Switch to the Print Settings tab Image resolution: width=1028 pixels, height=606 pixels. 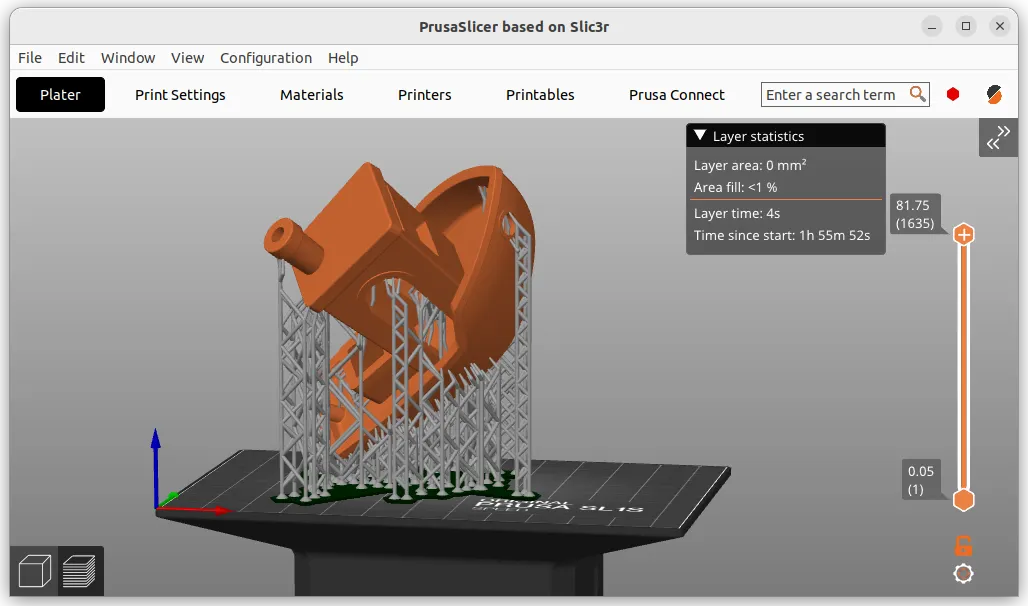coord(180,95)
